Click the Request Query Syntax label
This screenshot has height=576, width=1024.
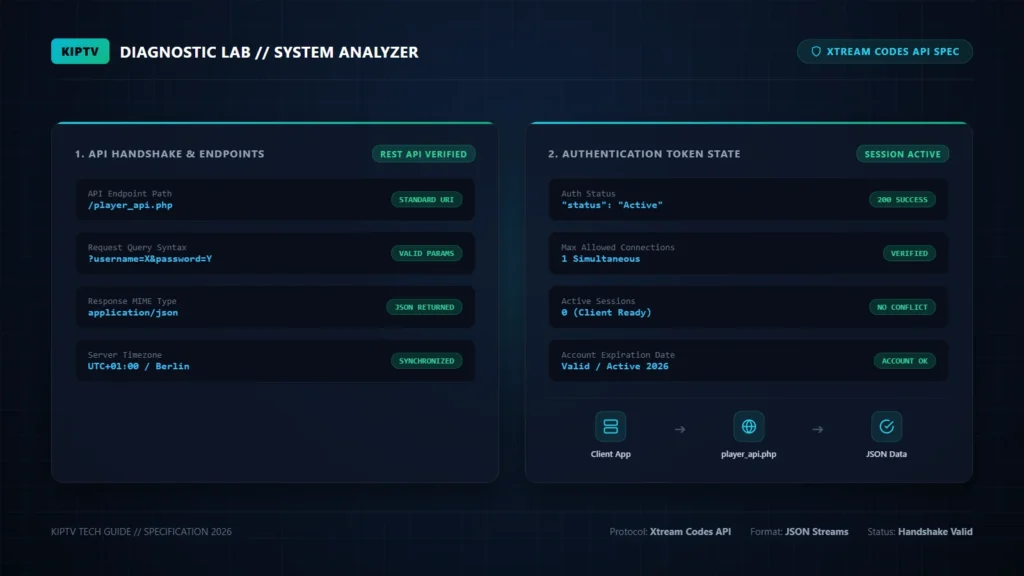point(137,248)
